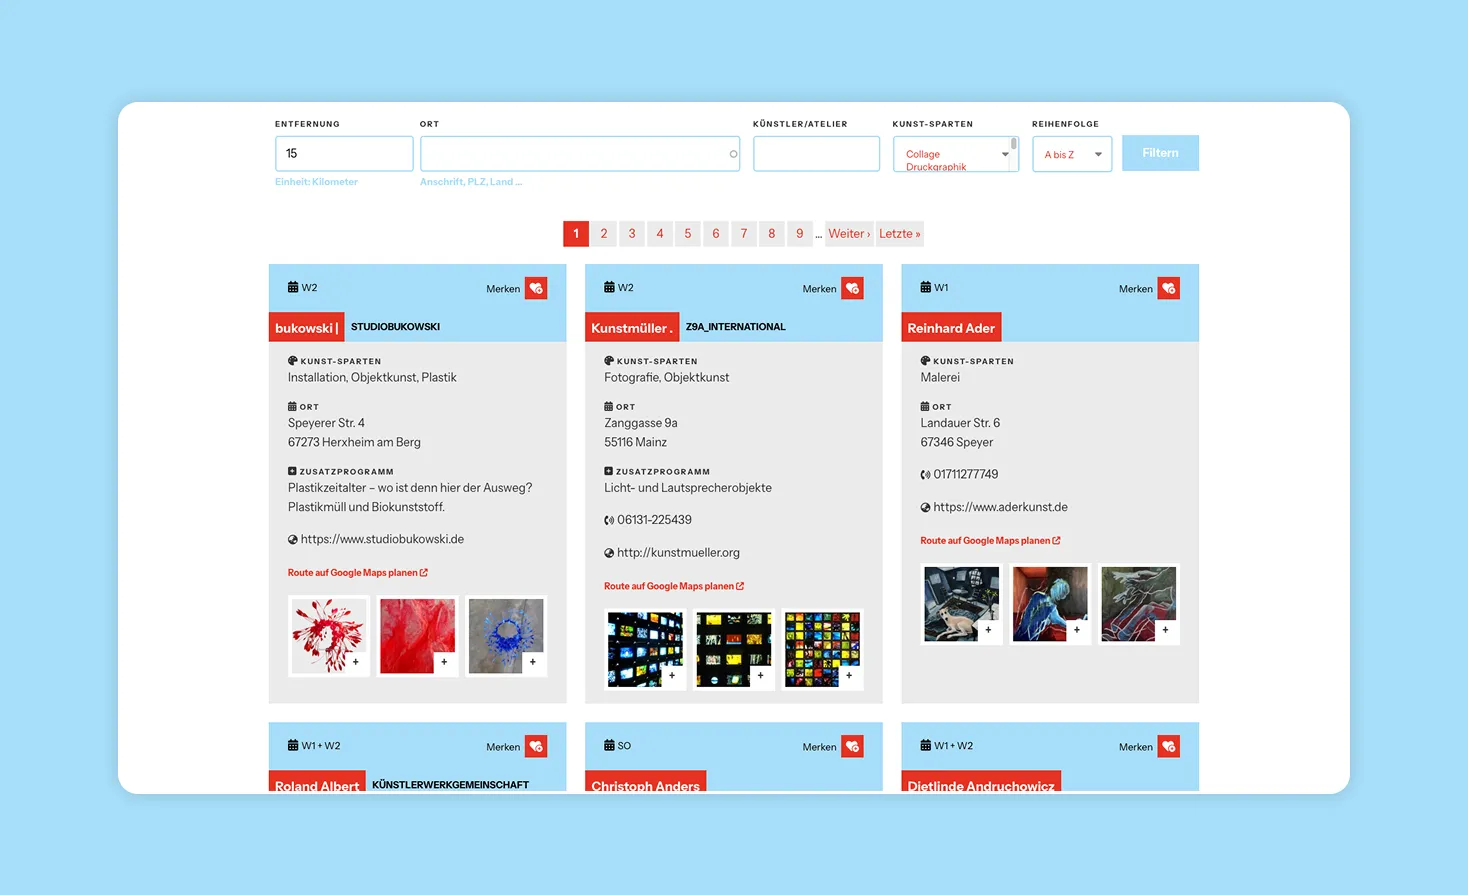This screenshot has height=895, width=1468.
Task: Open the dog painting thumbnail by Ader
Action: (960, 603)
